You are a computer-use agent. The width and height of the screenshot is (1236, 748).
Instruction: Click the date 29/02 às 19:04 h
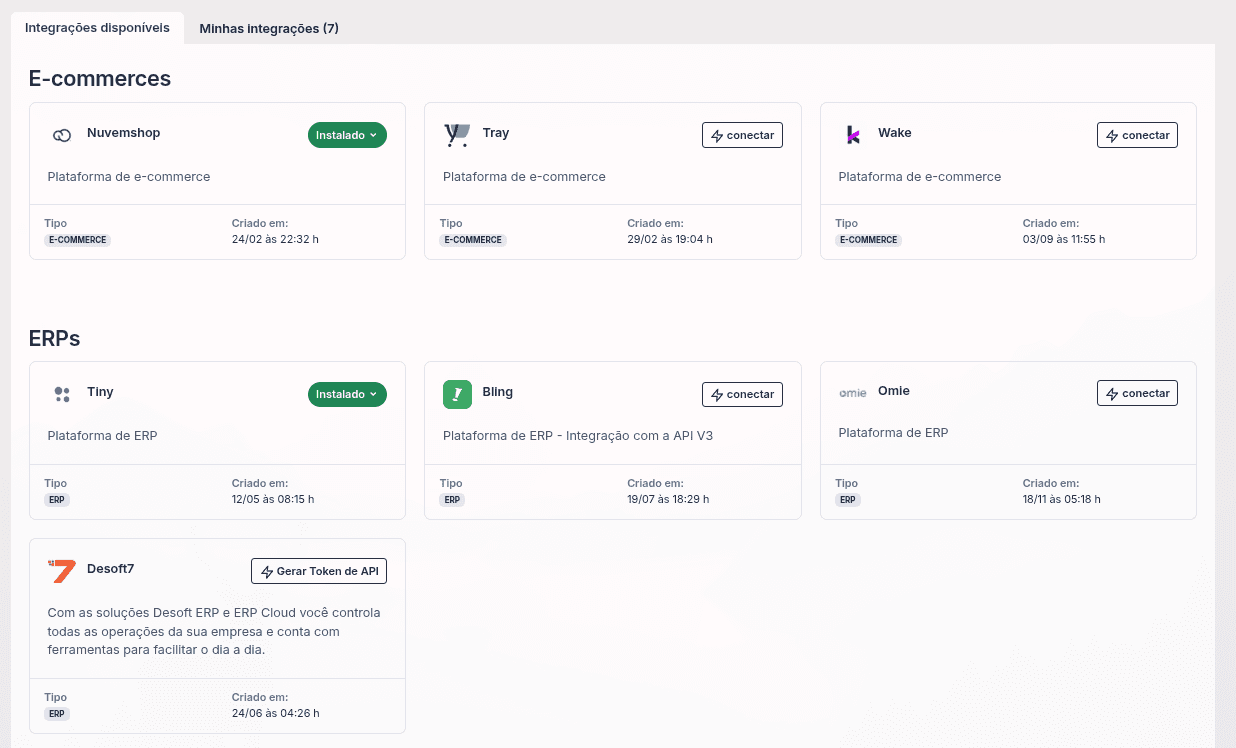670,240
